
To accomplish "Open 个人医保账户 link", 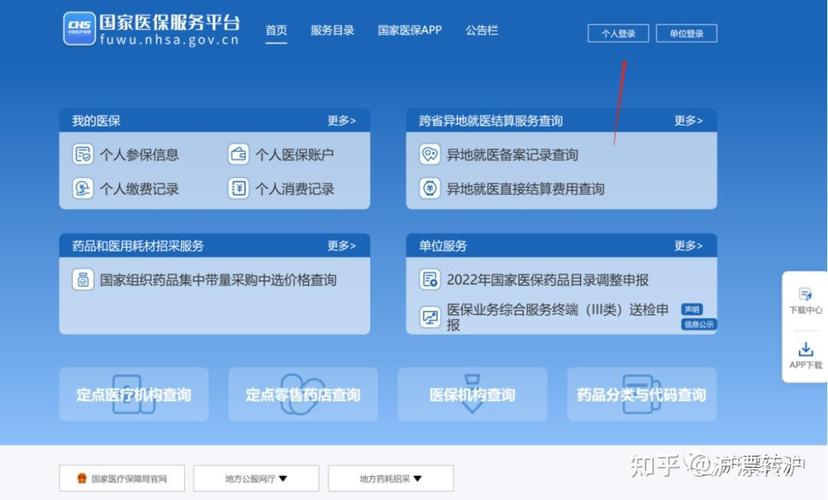I will 295,155.
